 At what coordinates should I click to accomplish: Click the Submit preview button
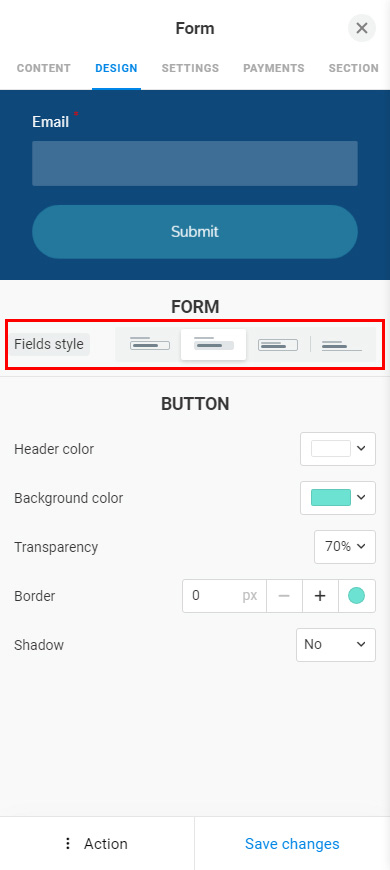195,231
